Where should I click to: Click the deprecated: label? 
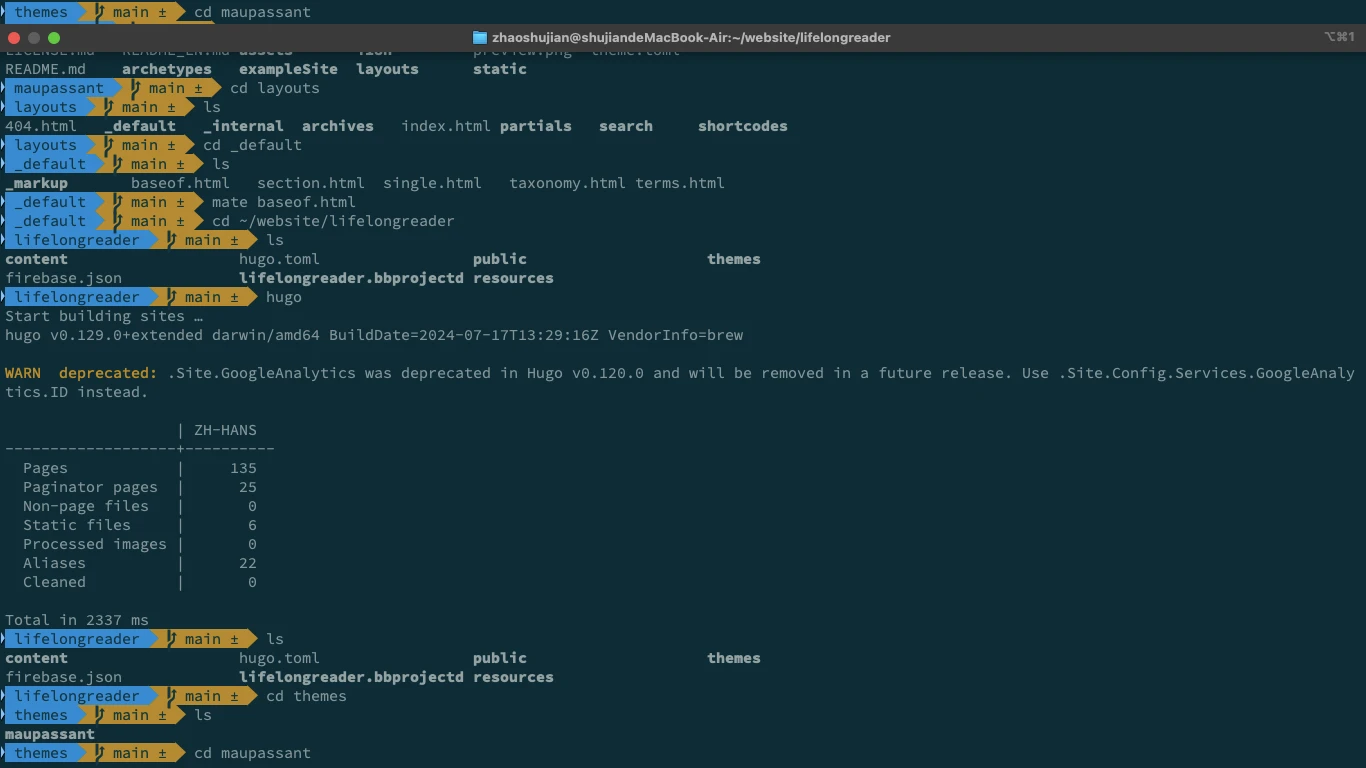108,373
